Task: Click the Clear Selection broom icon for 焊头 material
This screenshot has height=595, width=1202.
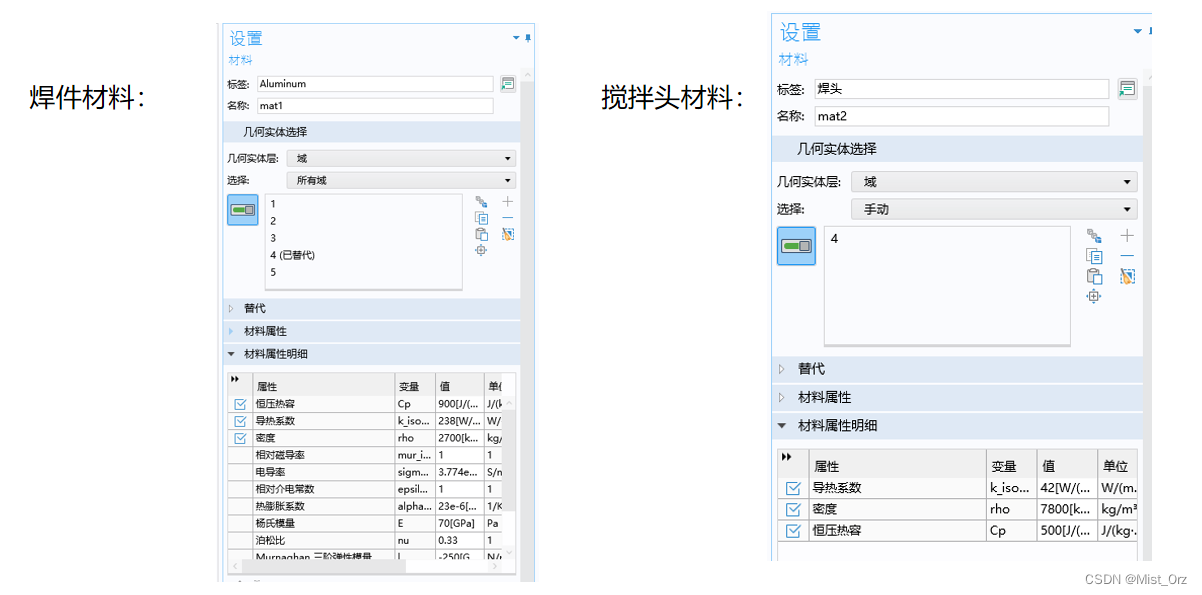Action: 1127,276
